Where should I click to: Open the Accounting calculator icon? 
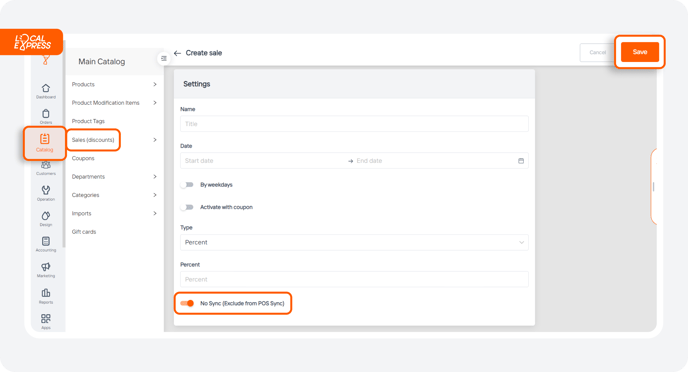[x=46, y=241]
